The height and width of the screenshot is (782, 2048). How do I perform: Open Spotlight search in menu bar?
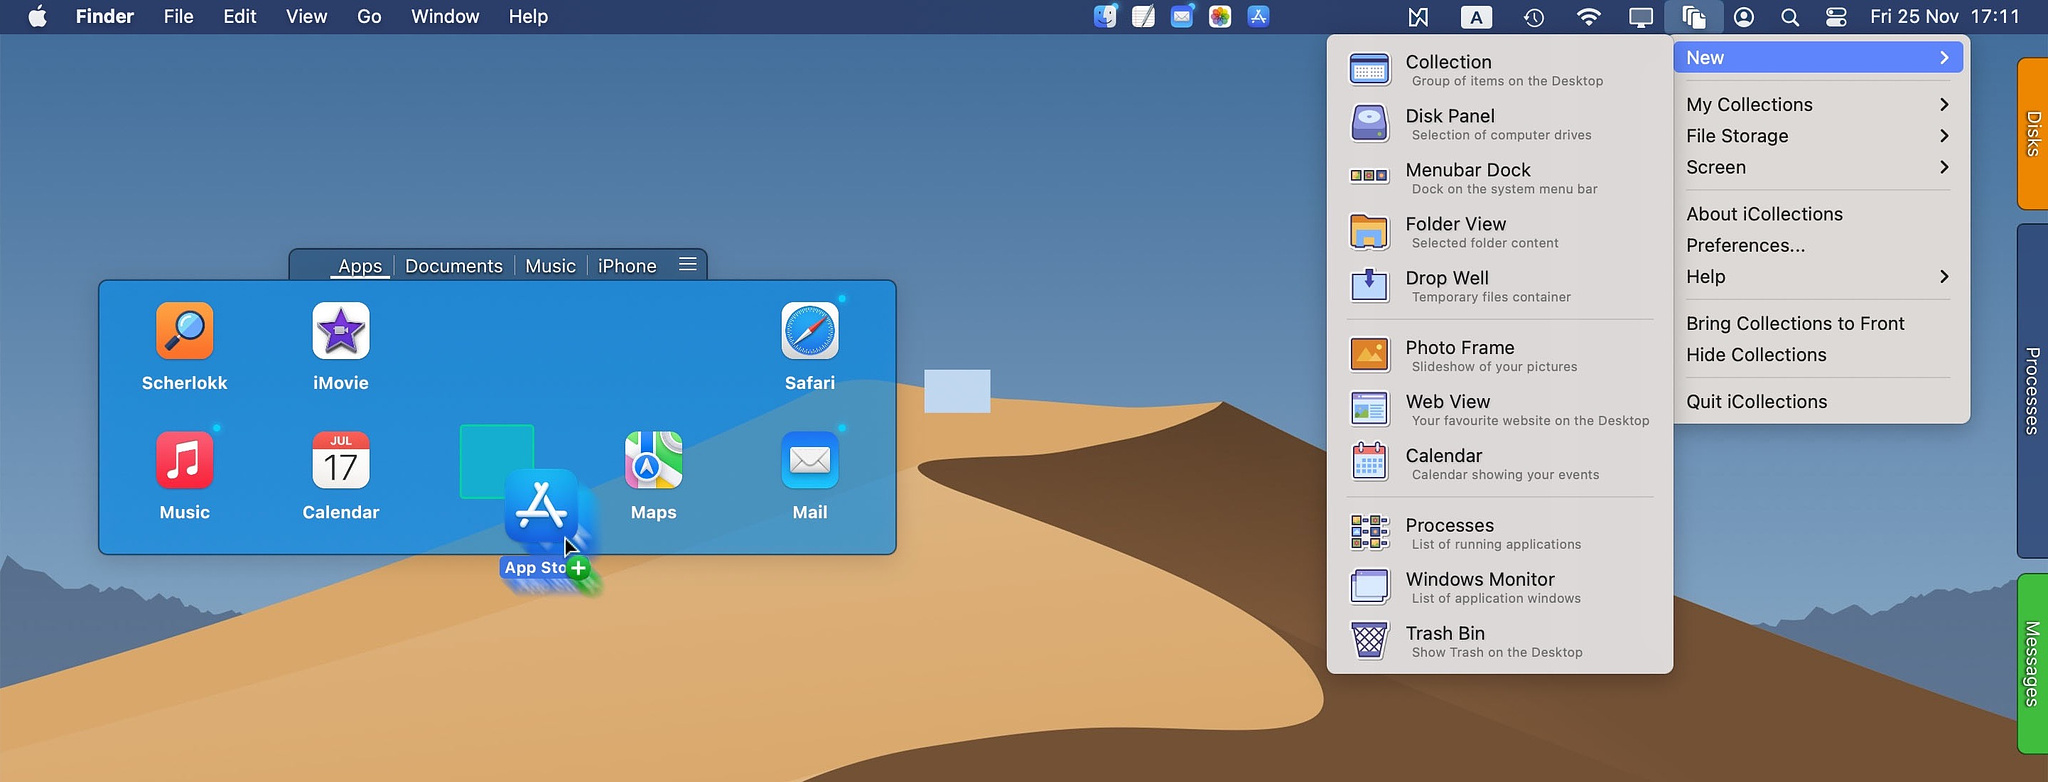point(1790,17)
